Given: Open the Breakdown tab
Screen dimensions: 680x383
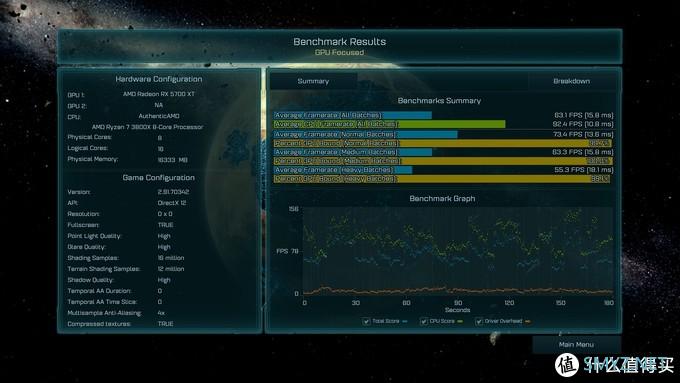Looking at the screenshot, I should pyautogui.click(x=572, y=81).
